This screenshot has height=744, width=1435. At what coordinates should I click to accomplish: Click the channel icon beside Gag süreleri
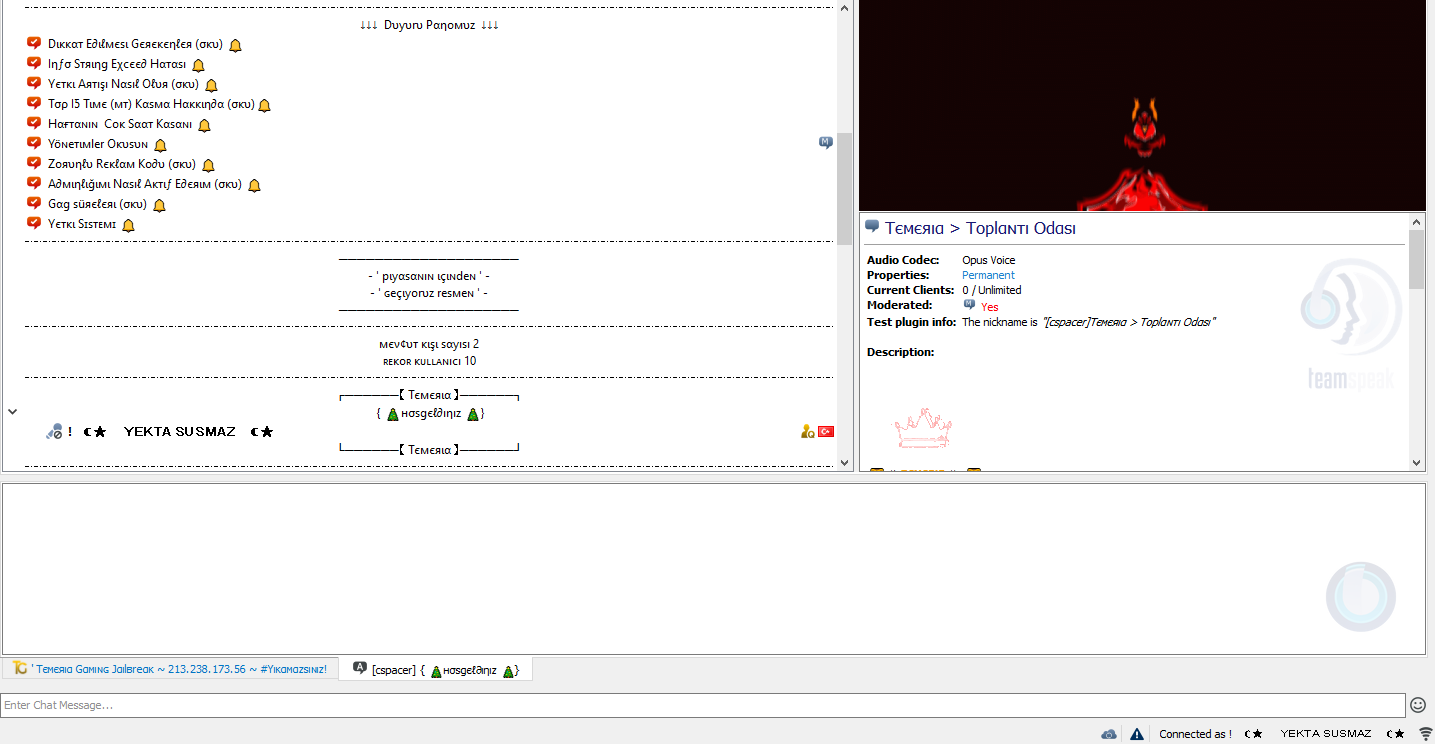coord(34,204)
